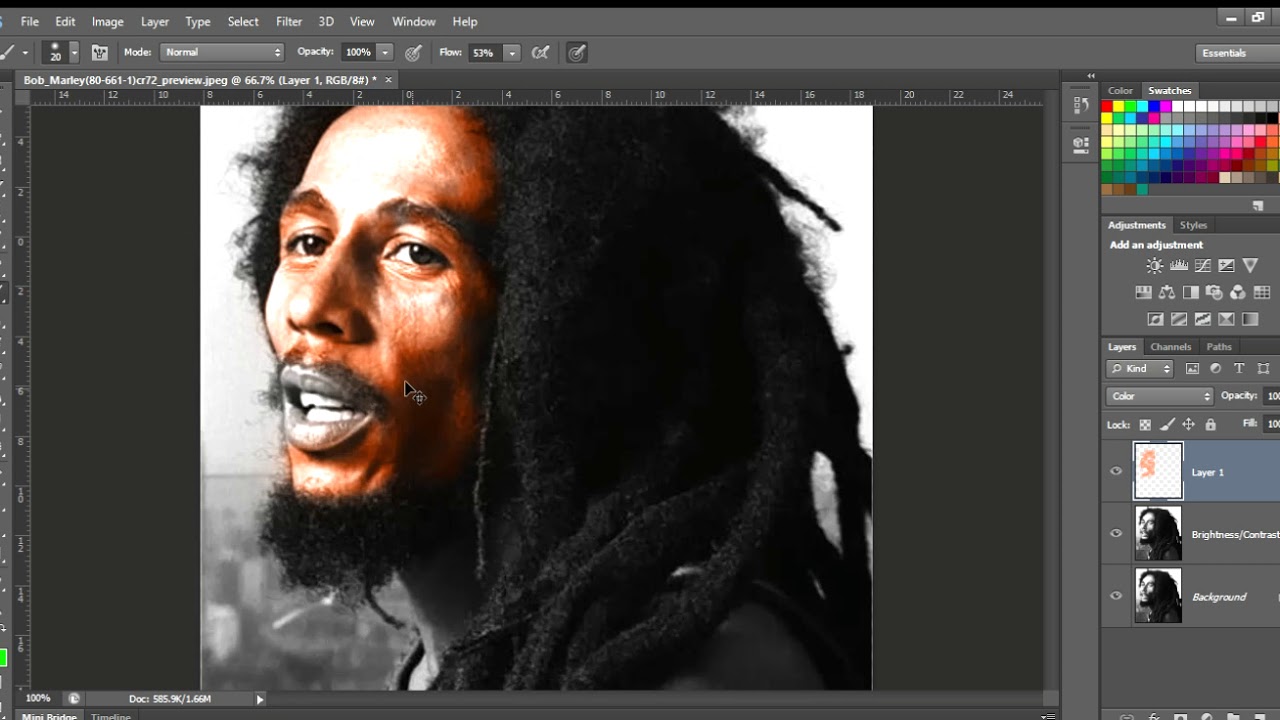Toggle pressure for opacity button
Screen dimensions: 1280x720
tap(414, 52)
